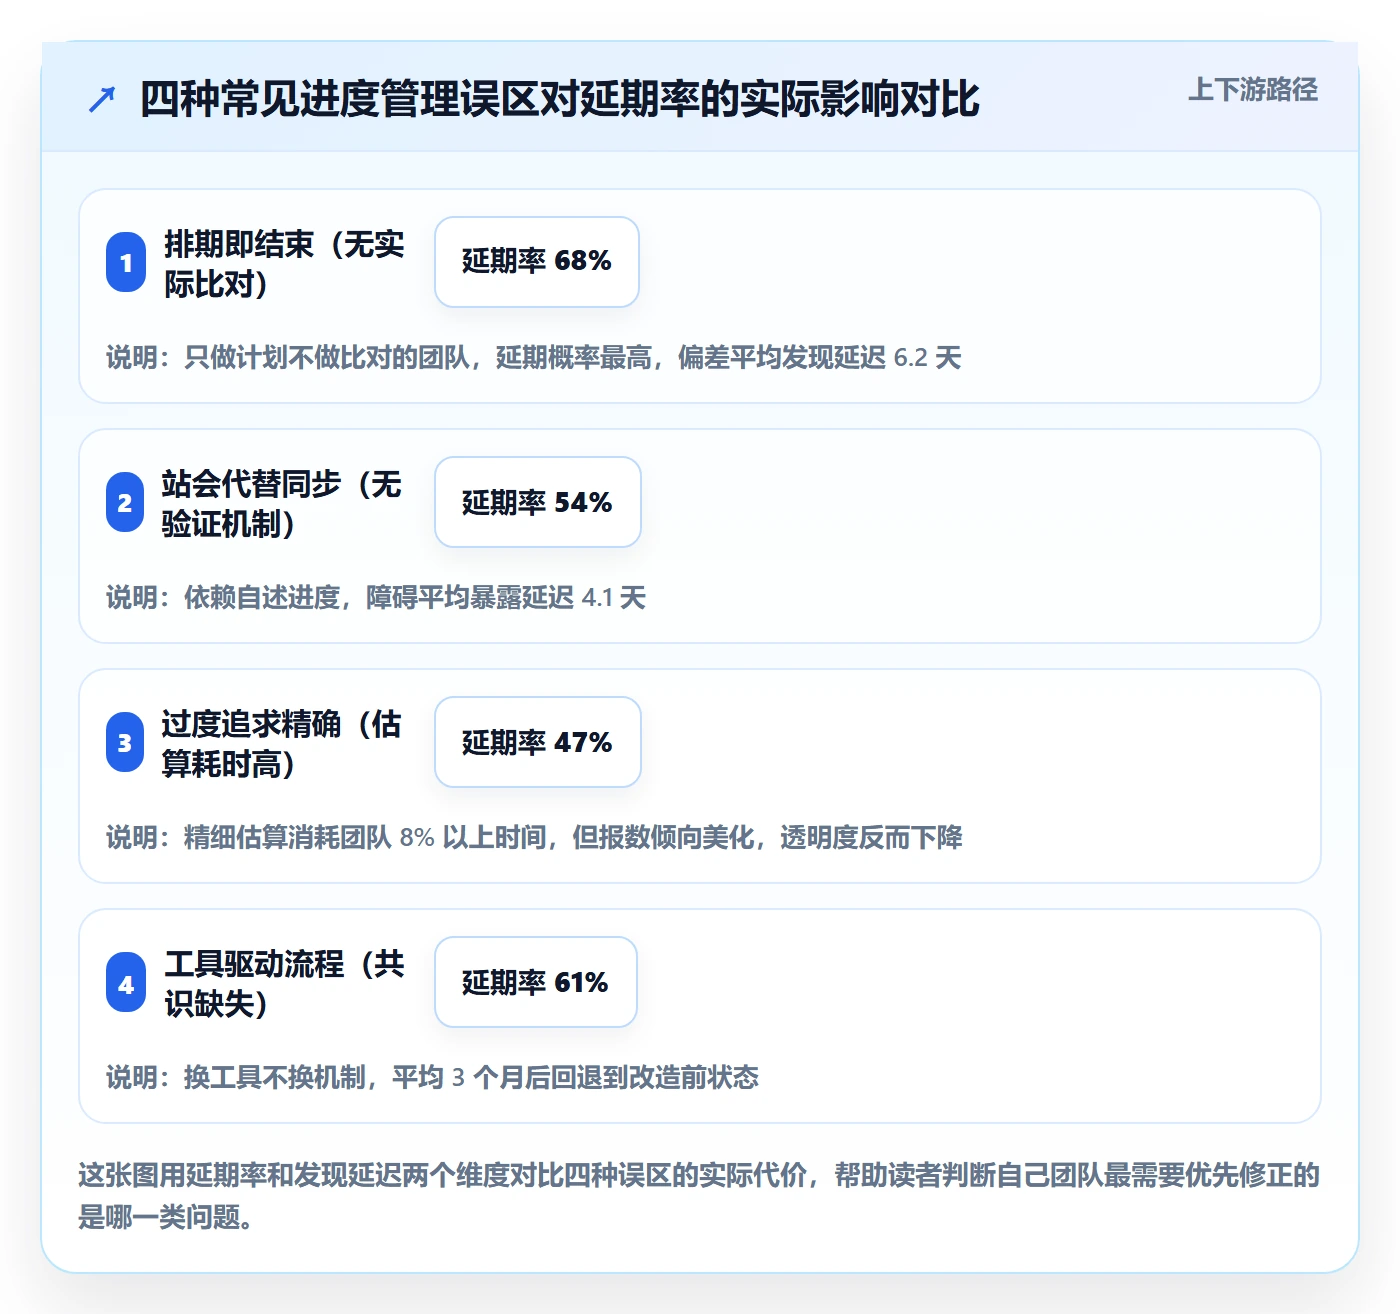Open the 上下游路径 link

pos(1252,90)
